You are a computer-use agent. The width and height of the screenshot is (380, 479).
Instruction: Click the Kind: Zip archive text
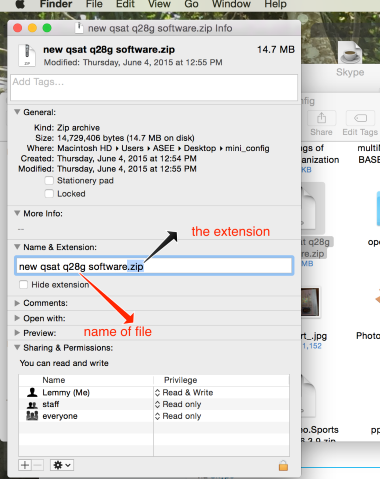point(67,128)
